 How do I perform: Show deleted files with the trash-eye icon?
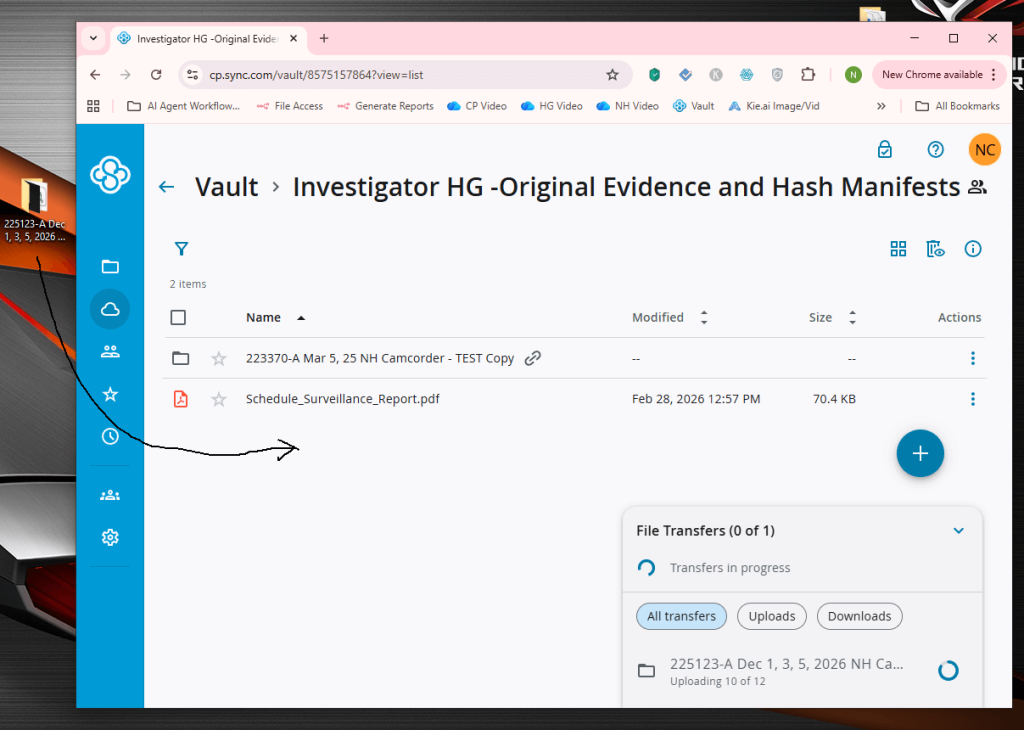coord(935,248)
